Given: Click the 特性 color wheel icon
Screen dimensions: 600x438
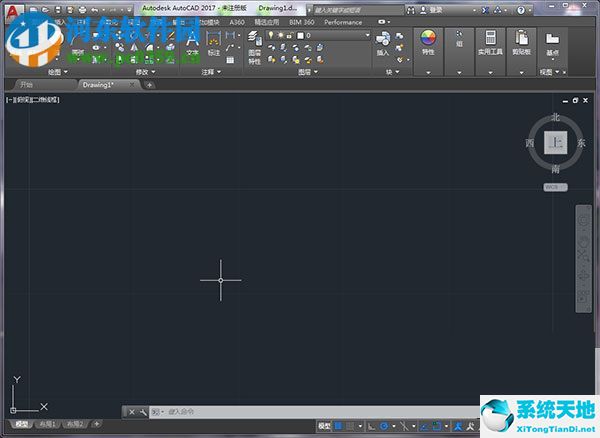Looking at the screenshot, I should coord(428,40).
